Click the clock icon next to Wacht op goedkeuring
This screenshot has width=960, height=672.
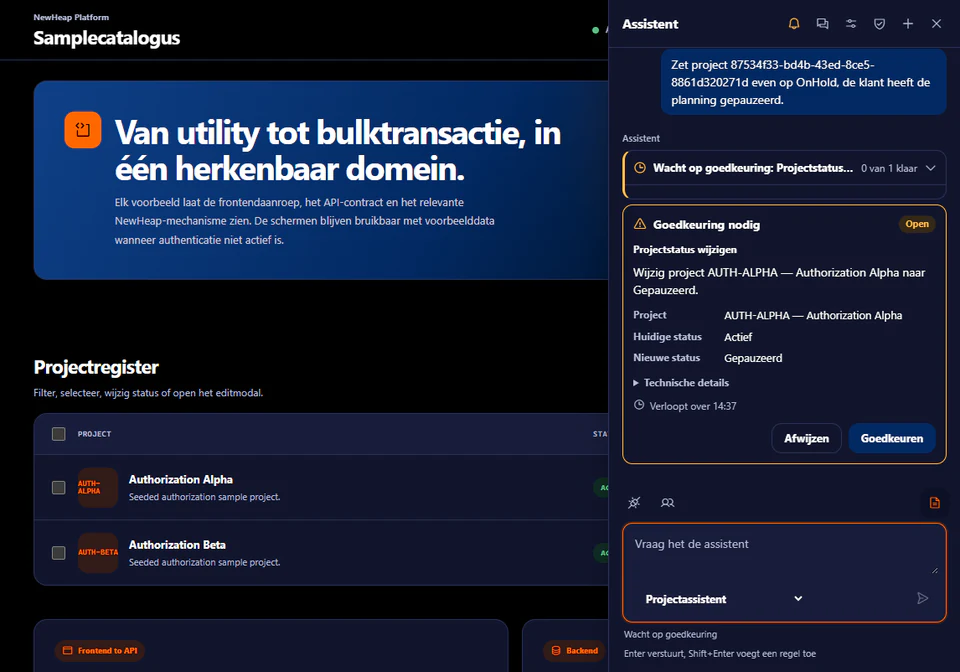coord(640,168)
